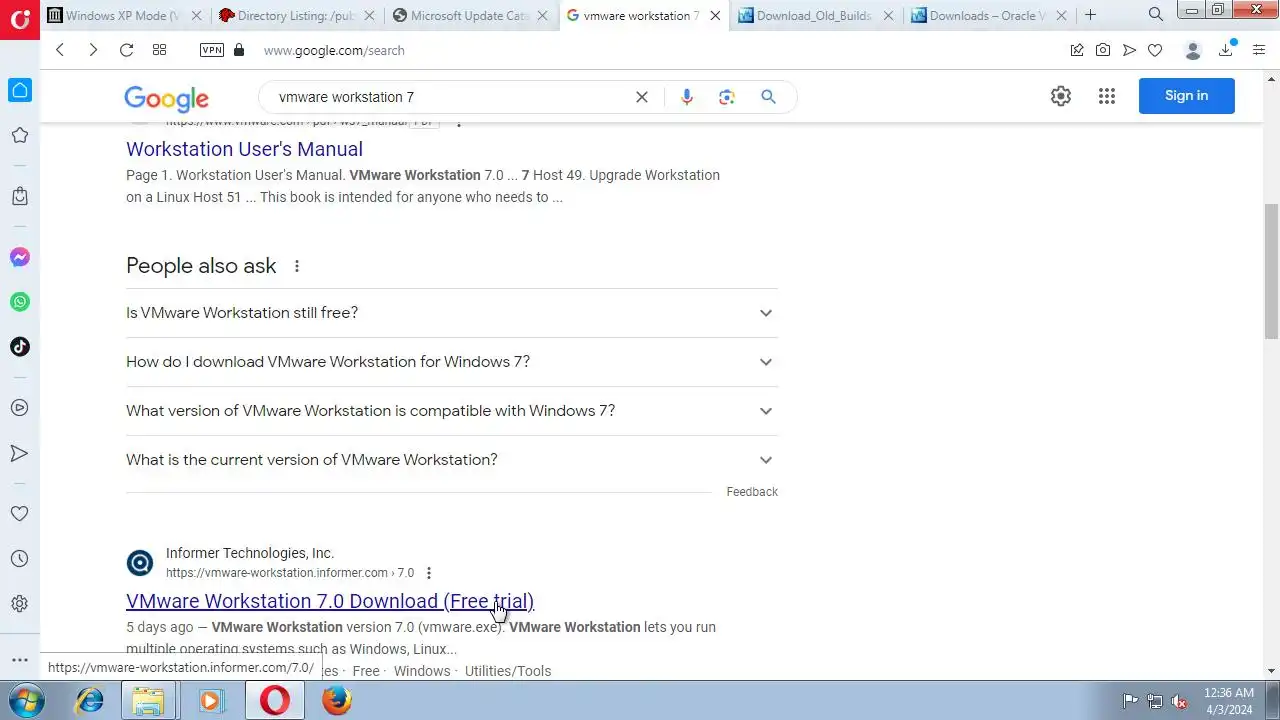Switch to Microsoft Update Catalog tab
This screenshot has height=720, width=1280.
coord(472,16)
